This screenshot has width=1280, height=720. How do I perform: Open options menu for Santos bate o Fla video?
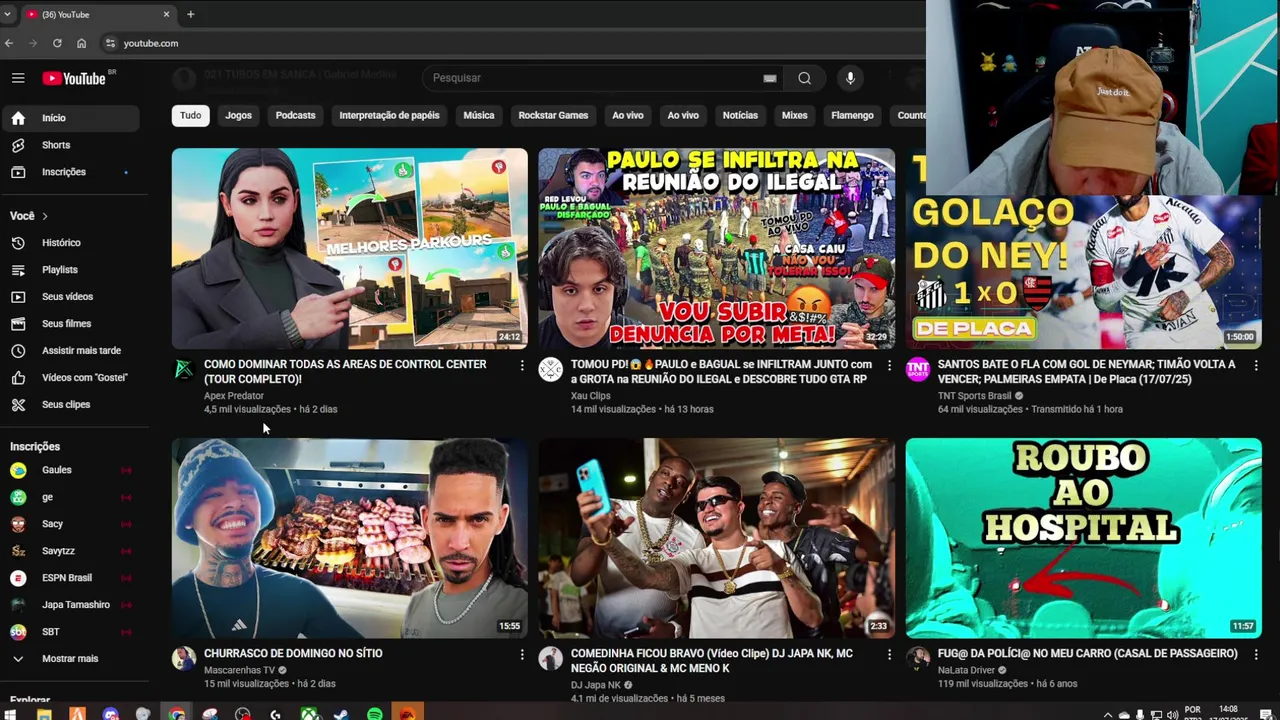coord(1256,366)
